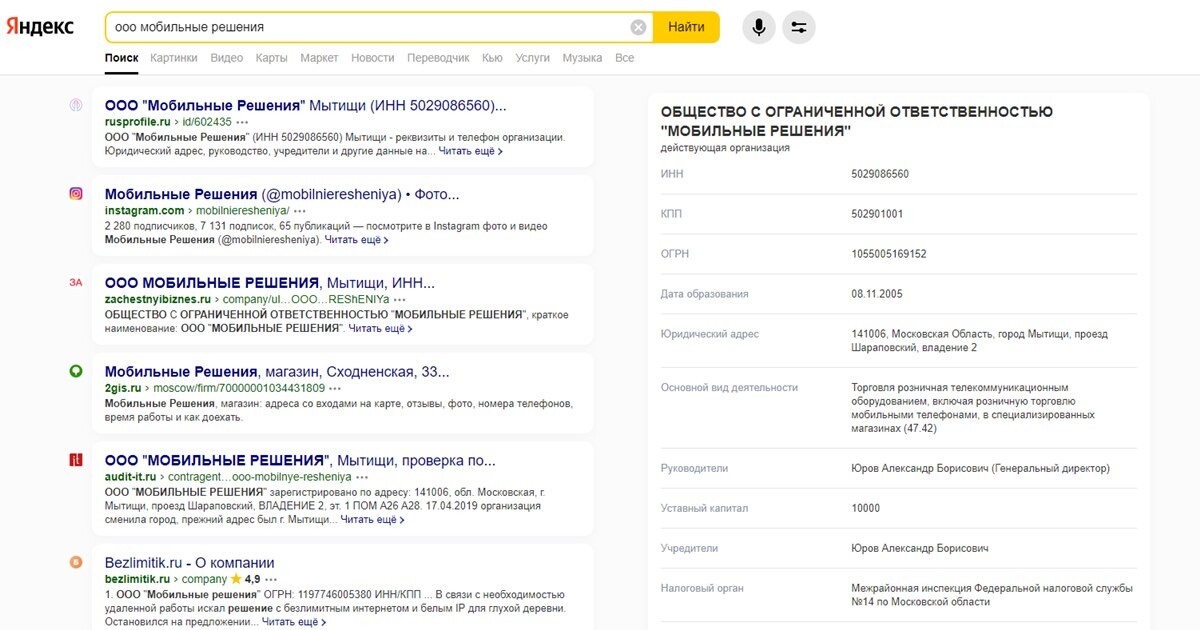
Task: Open three-dot menu for 2gis.ru result
Action: (x=336, y=388)
